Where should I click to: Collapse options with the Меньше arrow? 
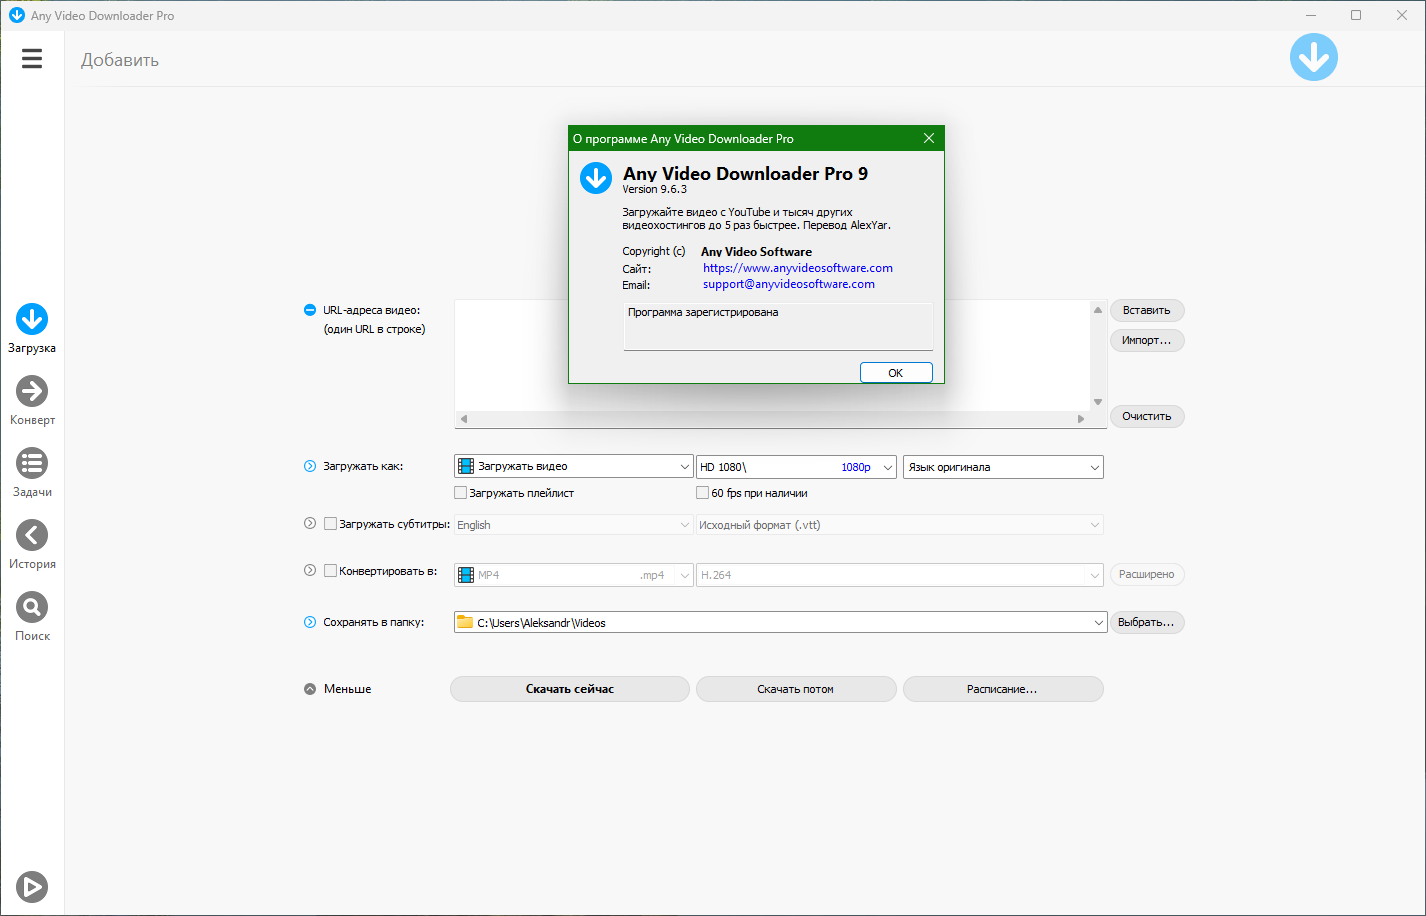click(310, 689)
